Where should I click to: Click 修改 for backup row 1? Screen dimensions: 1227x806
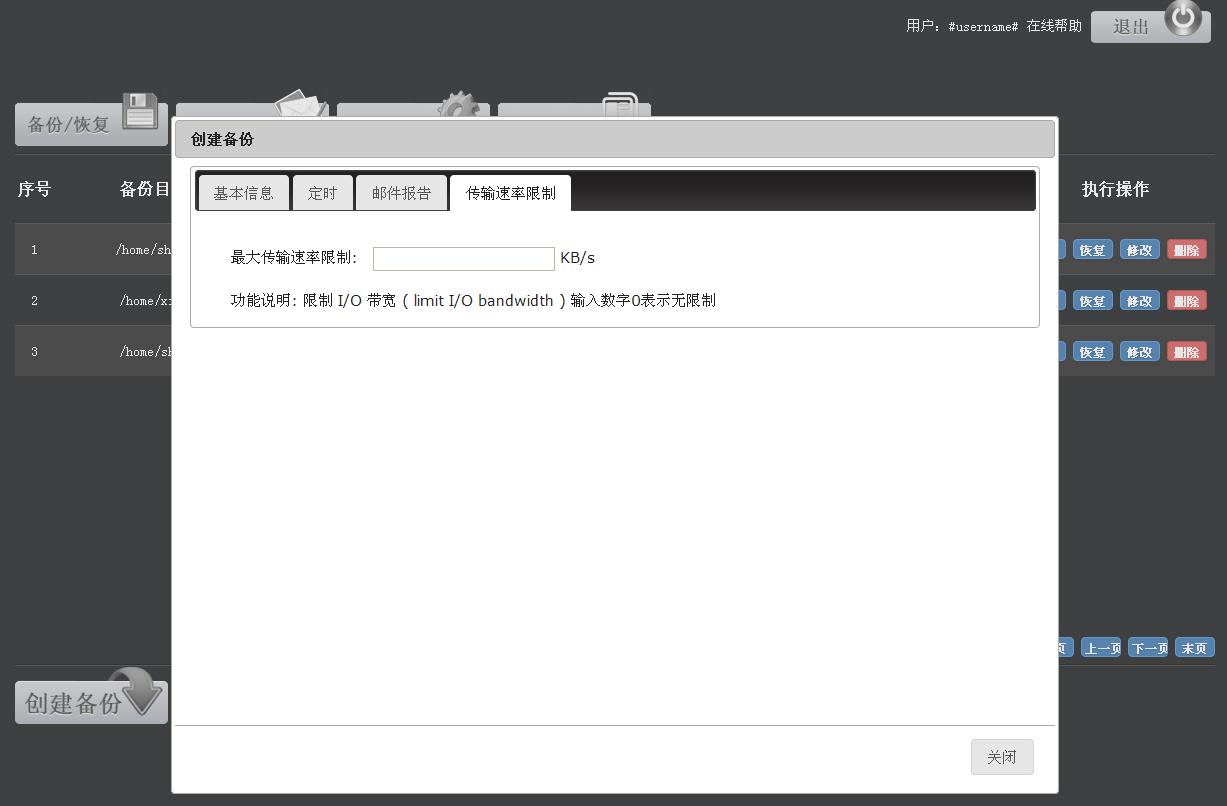(x=1140, y=250)
